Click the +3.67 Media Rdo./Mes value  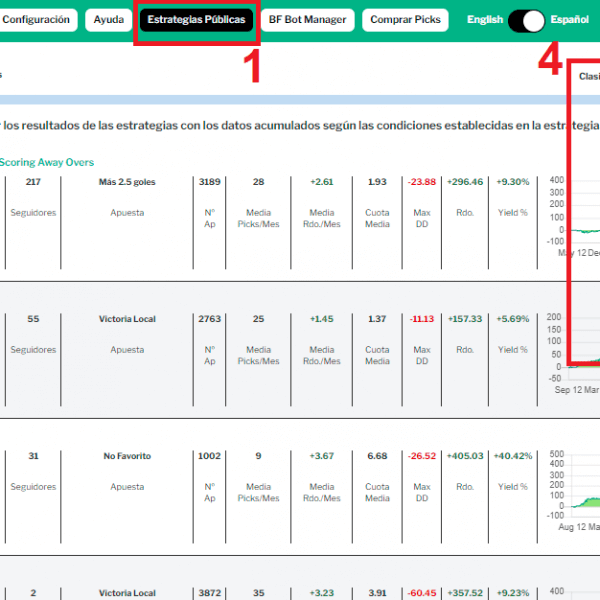[x=322, y=456]
